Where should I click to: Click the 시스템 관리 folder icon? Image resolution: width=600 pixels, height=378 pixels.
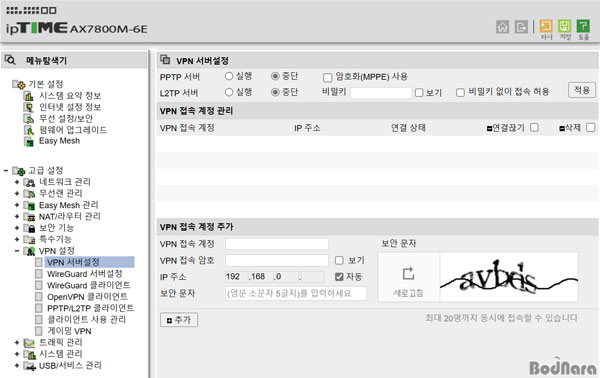29,354
